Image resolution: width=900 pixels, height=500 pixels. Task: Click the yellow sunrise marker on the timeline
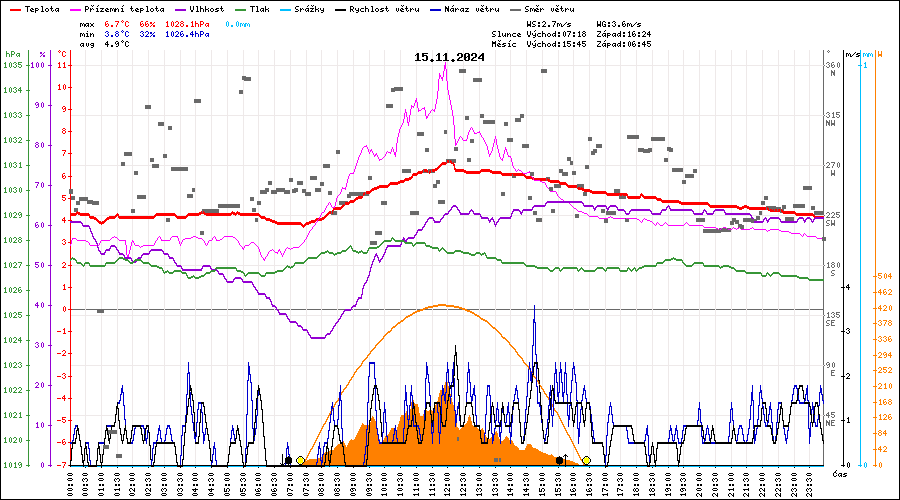(x=300, y=461)
